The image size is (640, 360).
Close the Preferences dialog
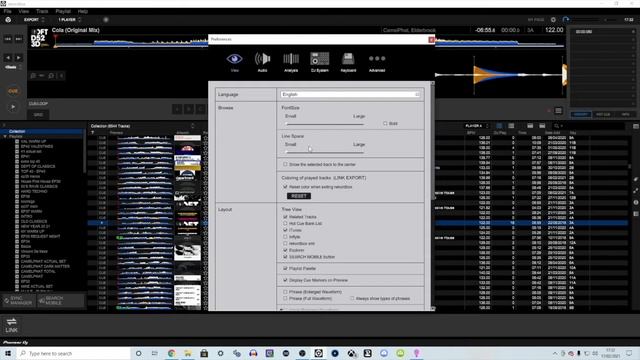coord(431,40)
